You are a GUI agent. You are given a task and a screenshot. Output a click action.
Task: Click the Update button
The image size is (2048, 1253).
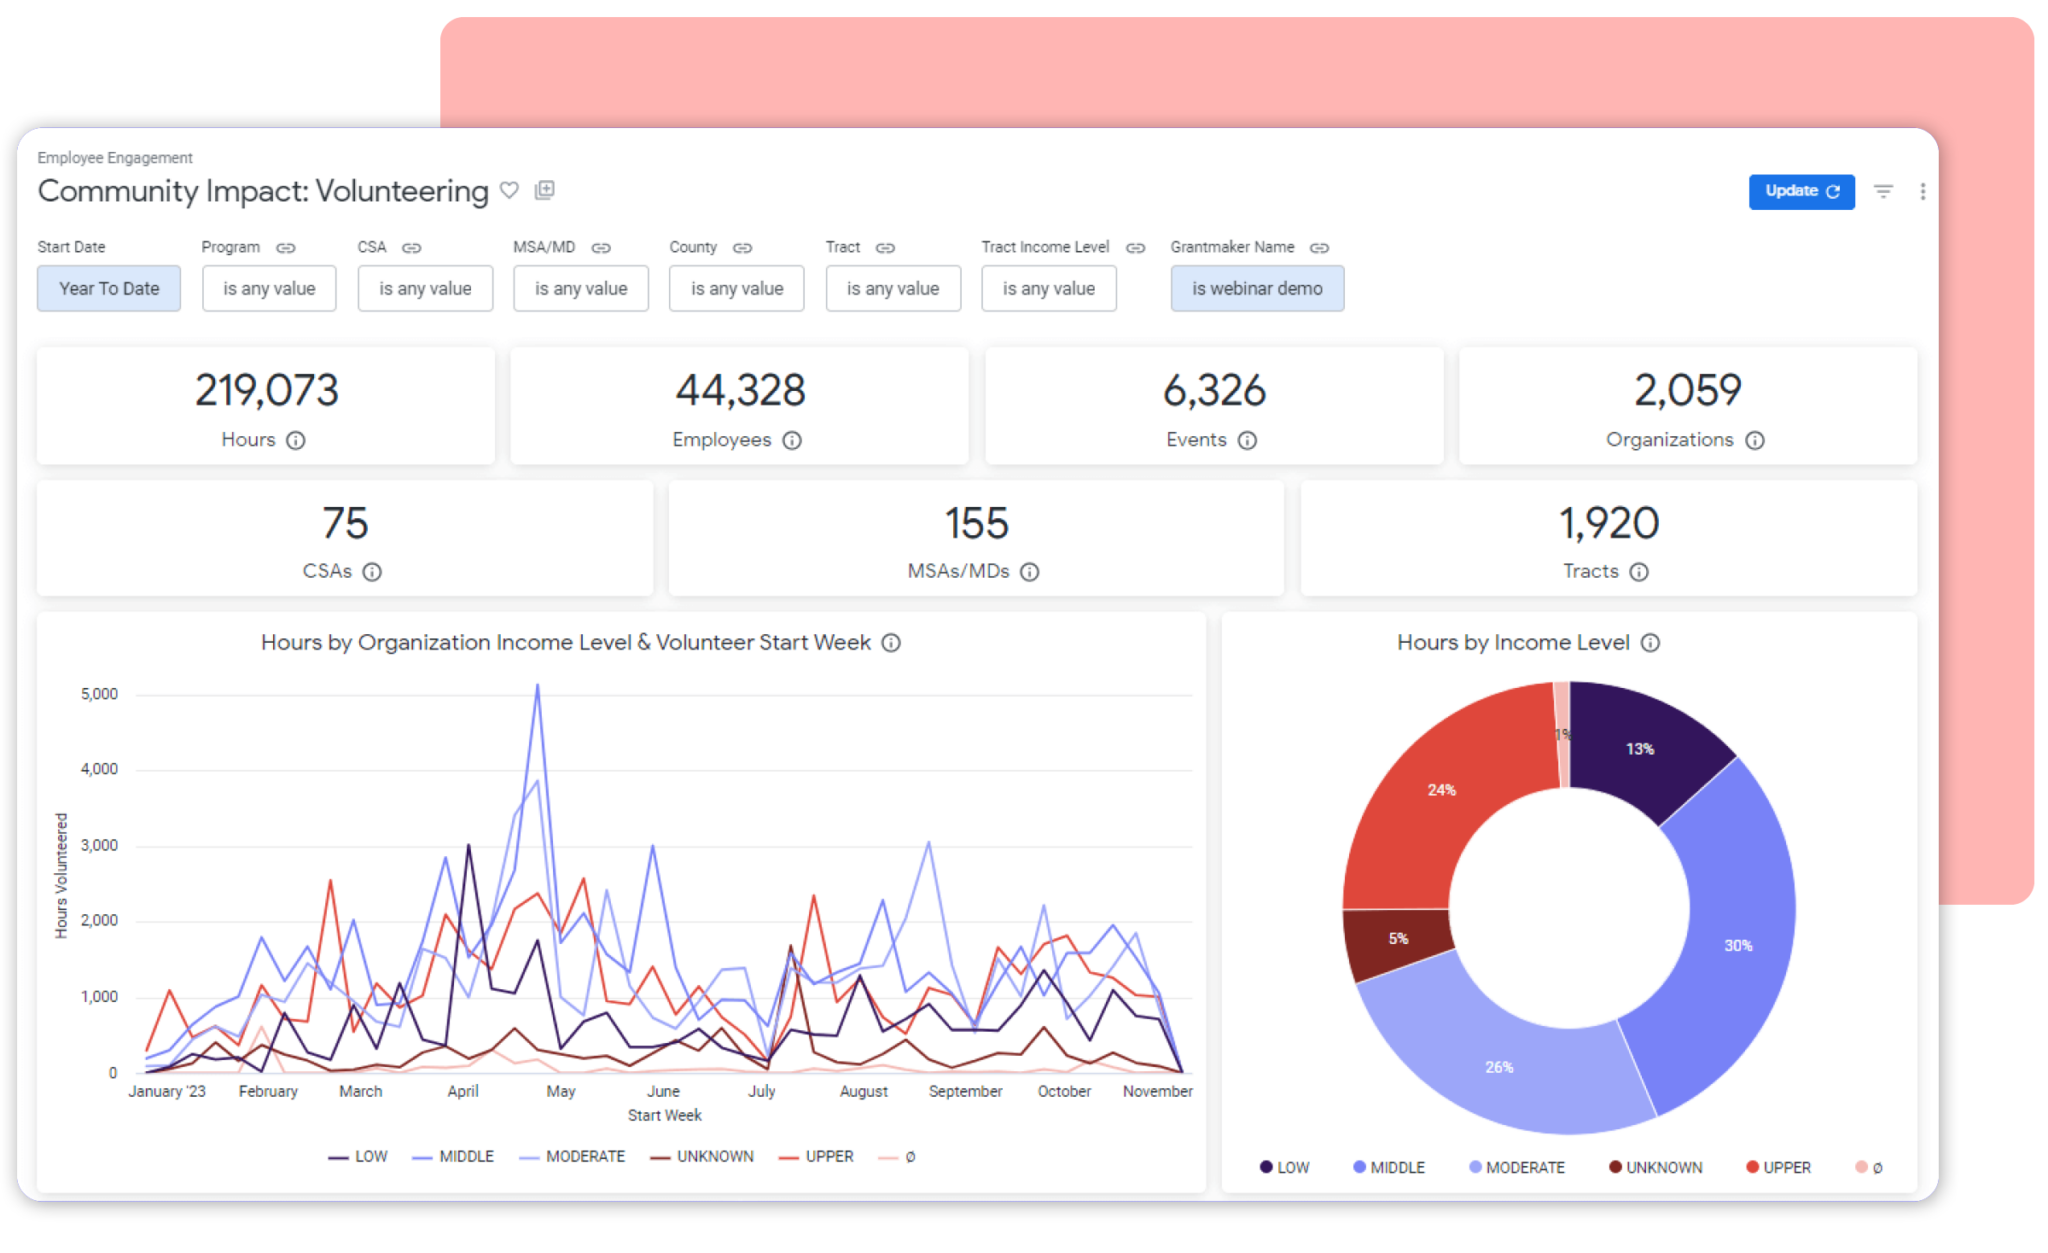1801,191
